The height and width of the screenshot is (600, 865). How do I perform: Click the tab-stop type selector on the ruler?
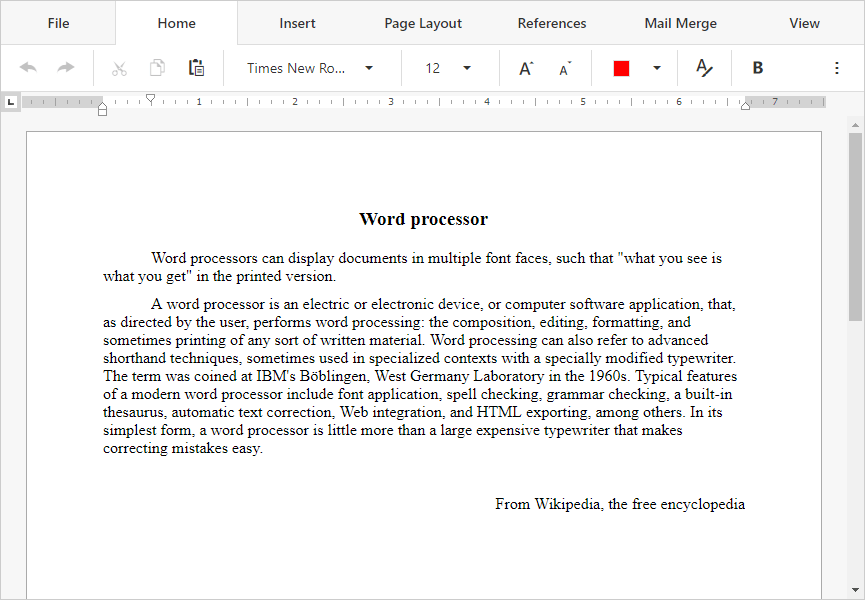click(11, 102)
